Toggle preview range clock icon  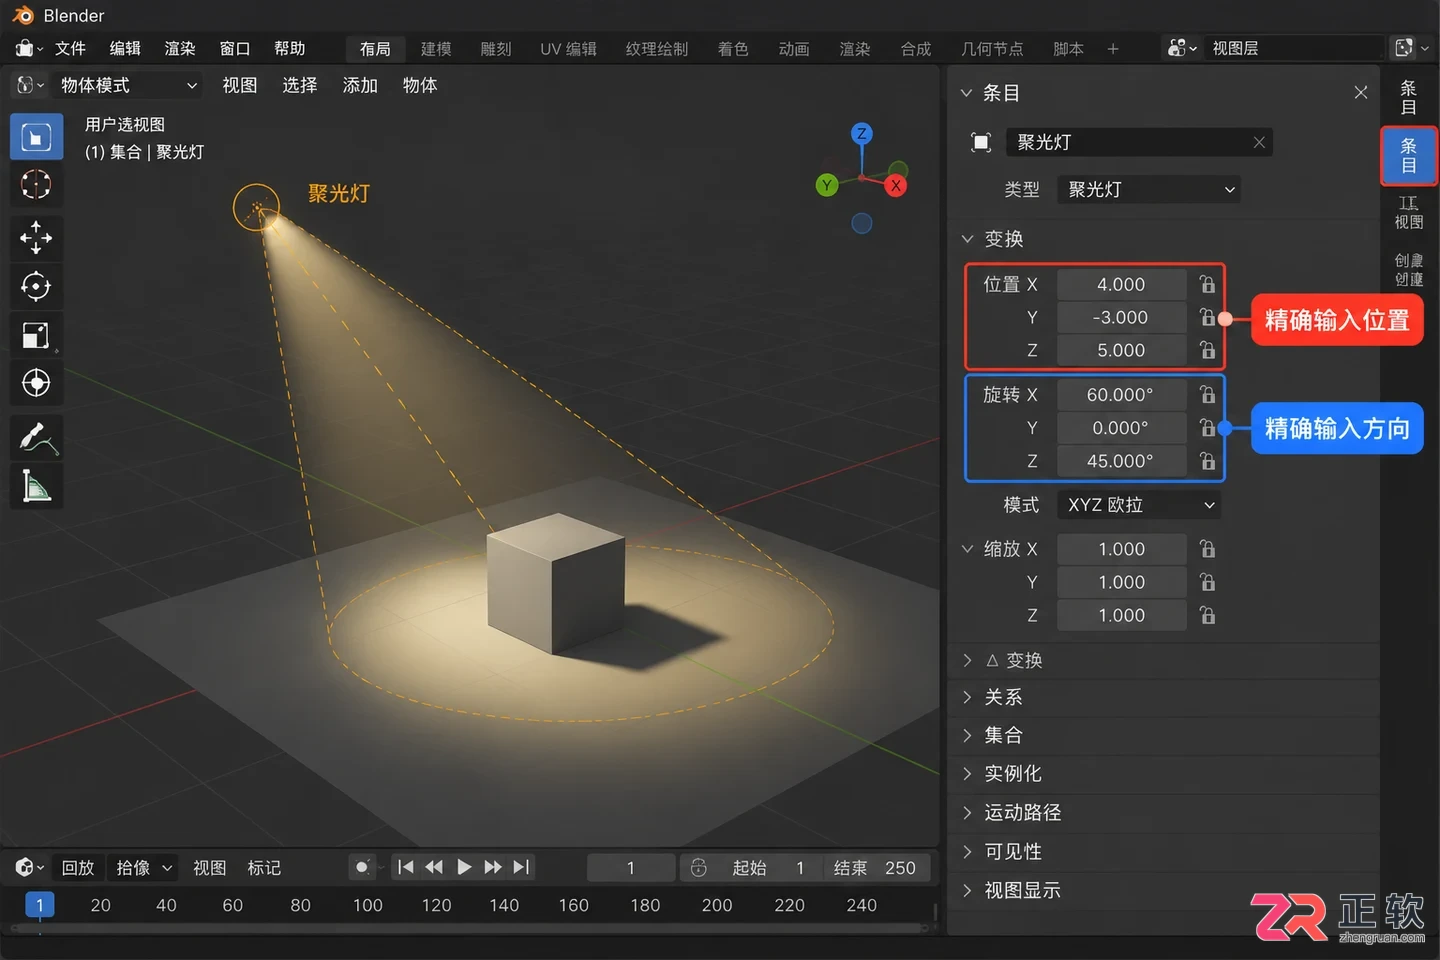tap(699, 867)
